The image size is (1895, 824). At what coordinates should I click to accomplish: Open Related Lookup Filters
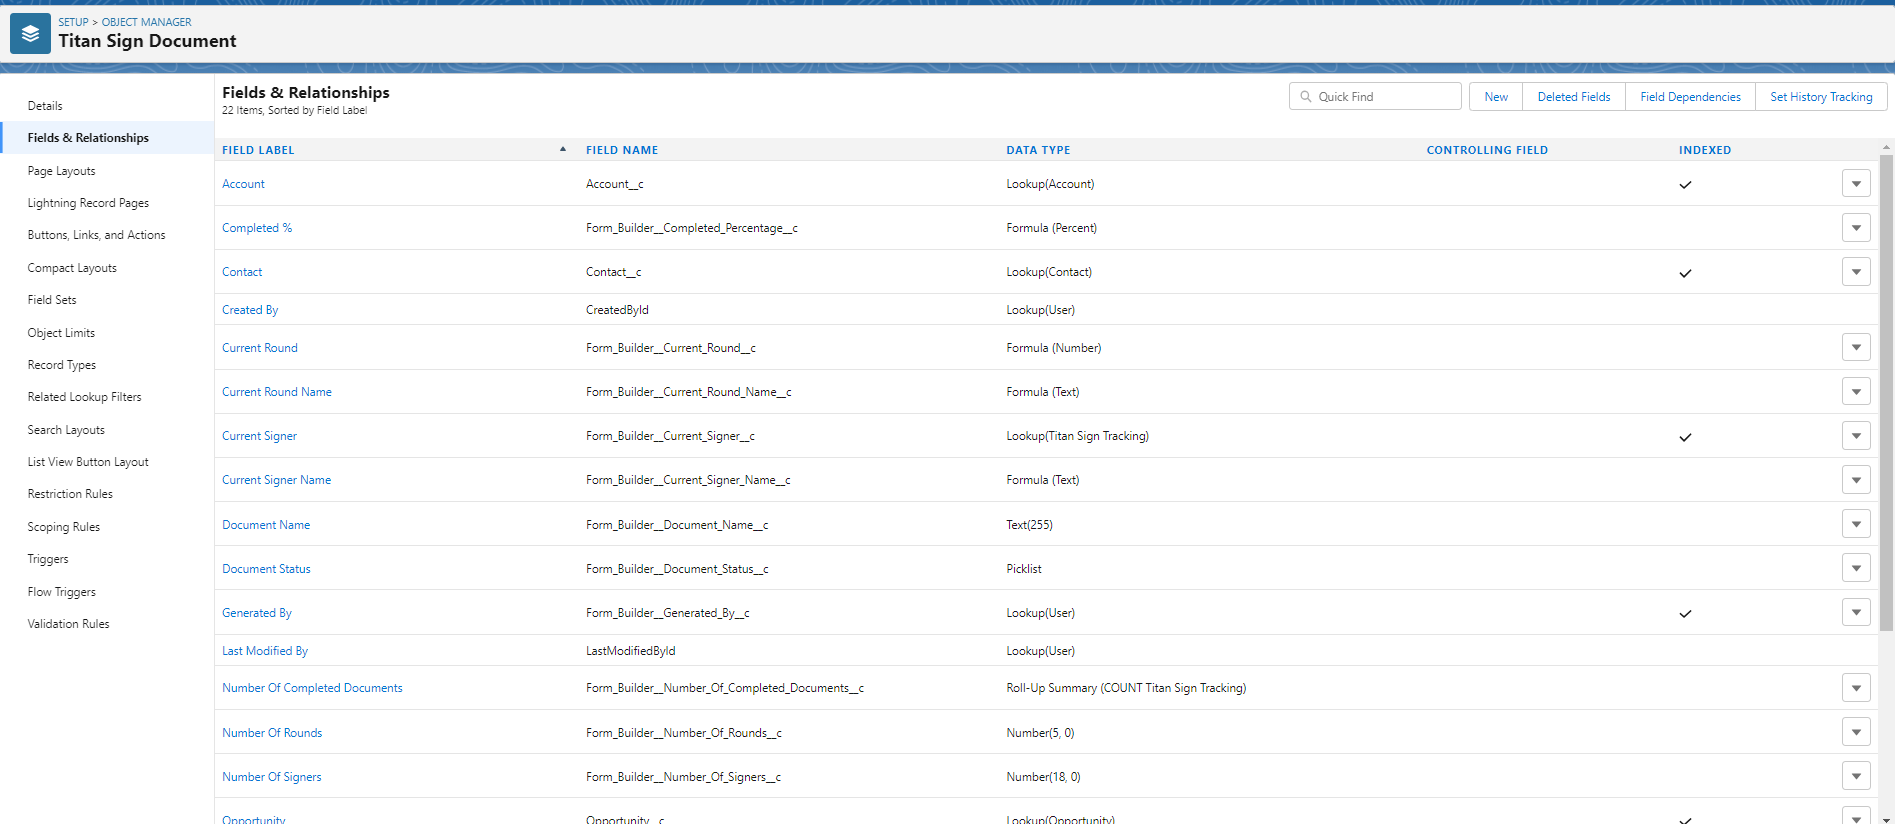85,397
